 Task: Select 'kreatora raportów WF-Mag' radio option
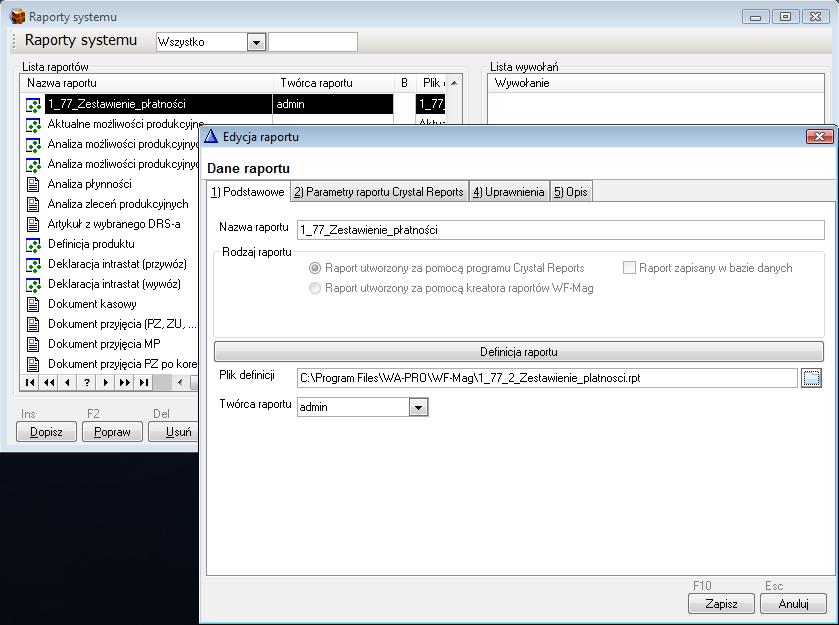(x=316, y=288)
